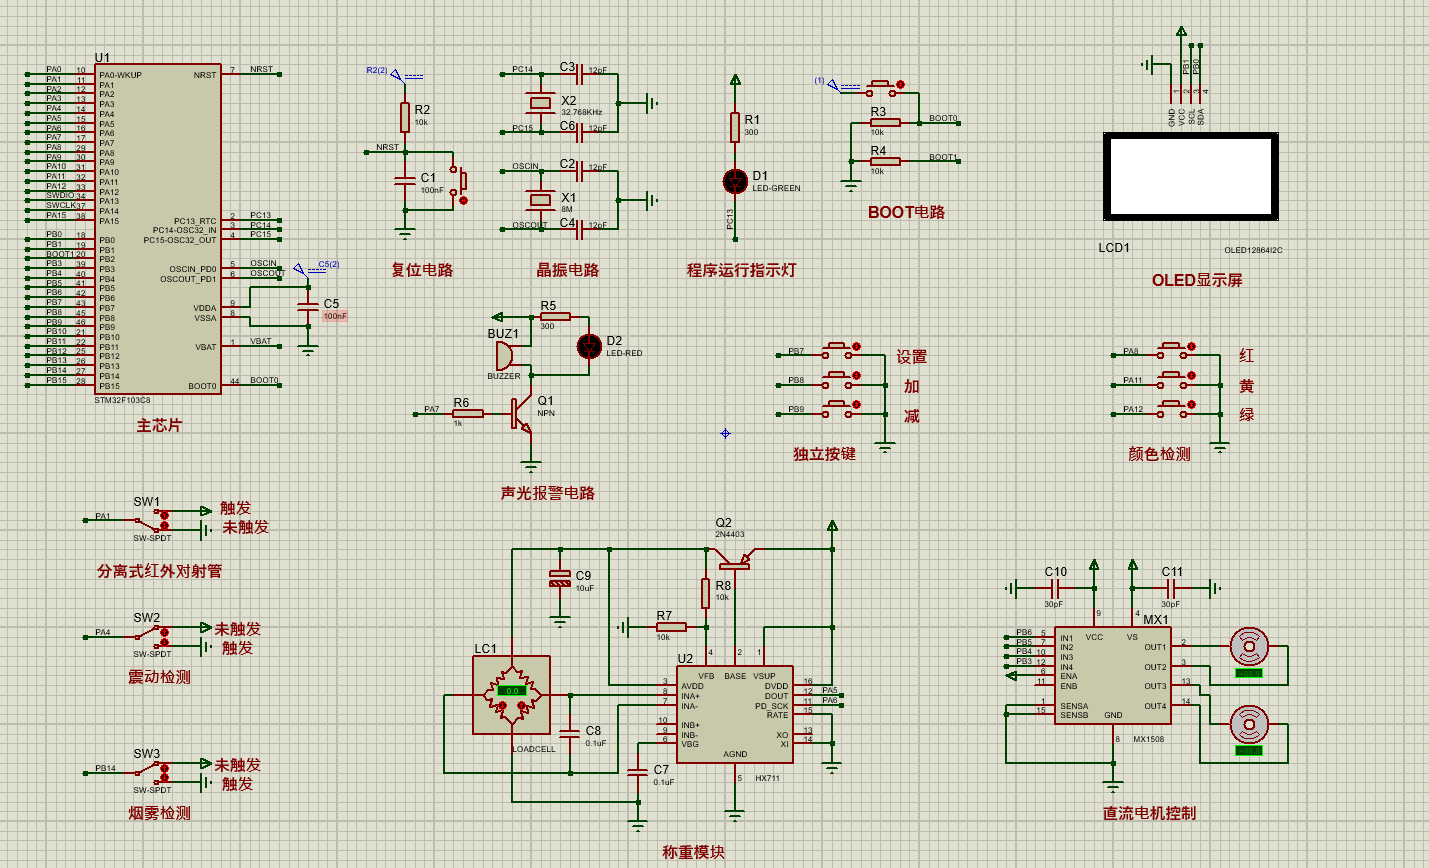Click the 直流电机控制 label
The height and width of the screenshot is (868, 1429).
1149,813
